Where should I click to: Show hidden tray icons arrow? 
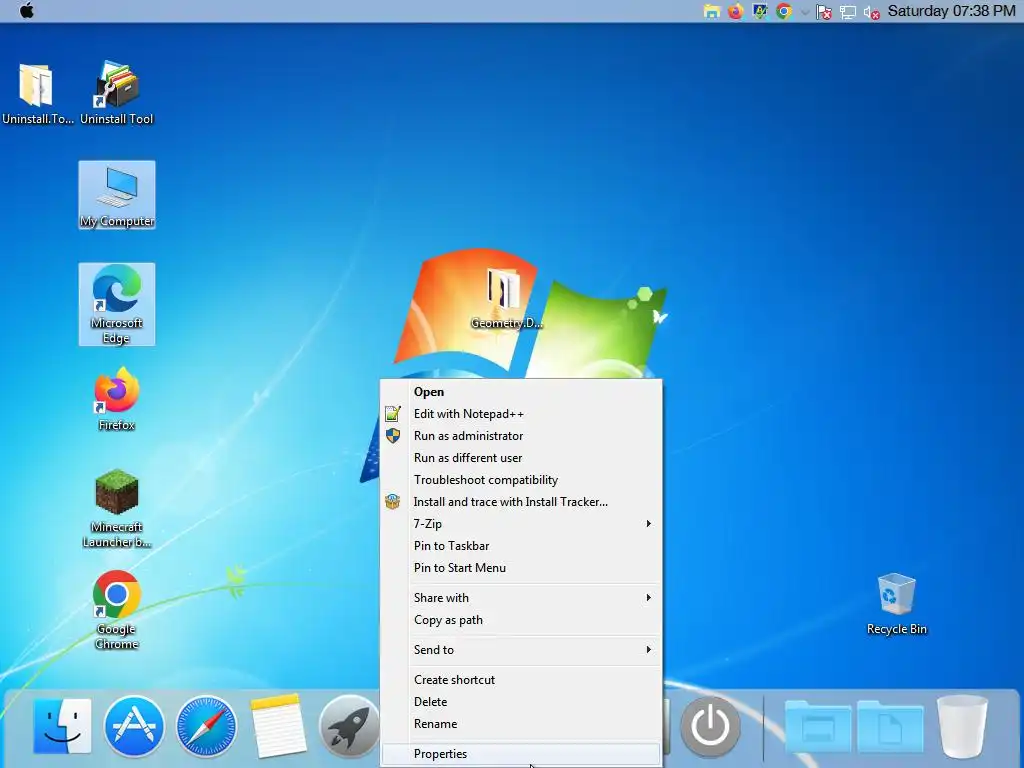(x=805, y=12)
